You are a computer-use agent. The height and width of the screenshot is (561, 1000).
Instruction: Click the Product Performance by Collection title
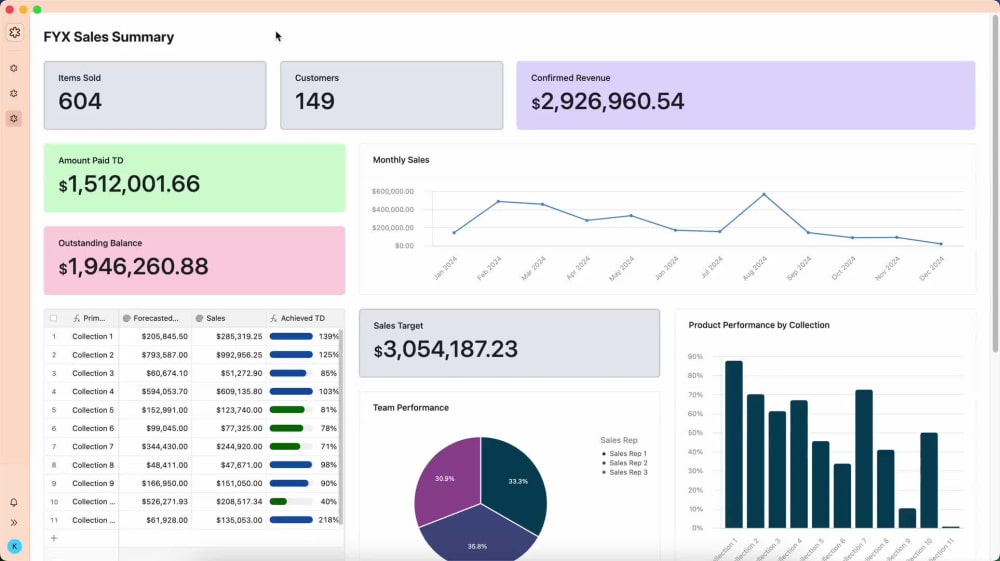click(x=759, y=325)
